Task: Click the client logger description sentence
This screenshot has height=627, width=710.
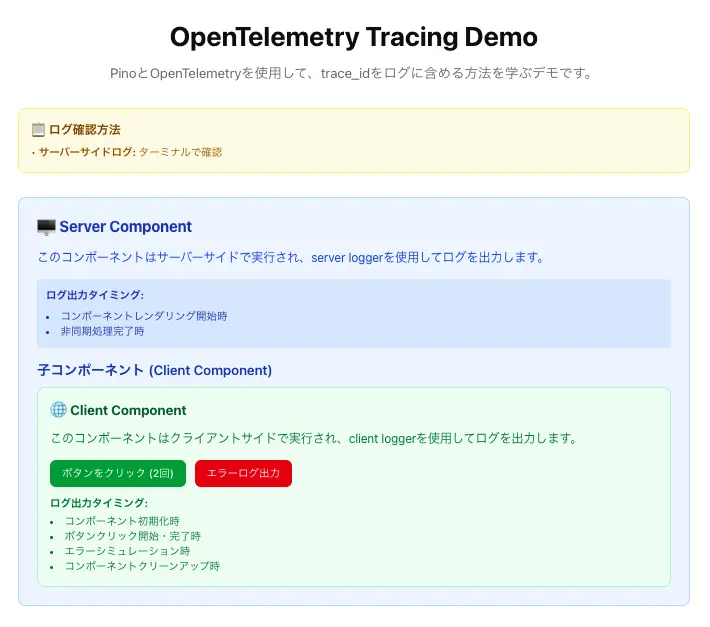Action: coord(314,438)
